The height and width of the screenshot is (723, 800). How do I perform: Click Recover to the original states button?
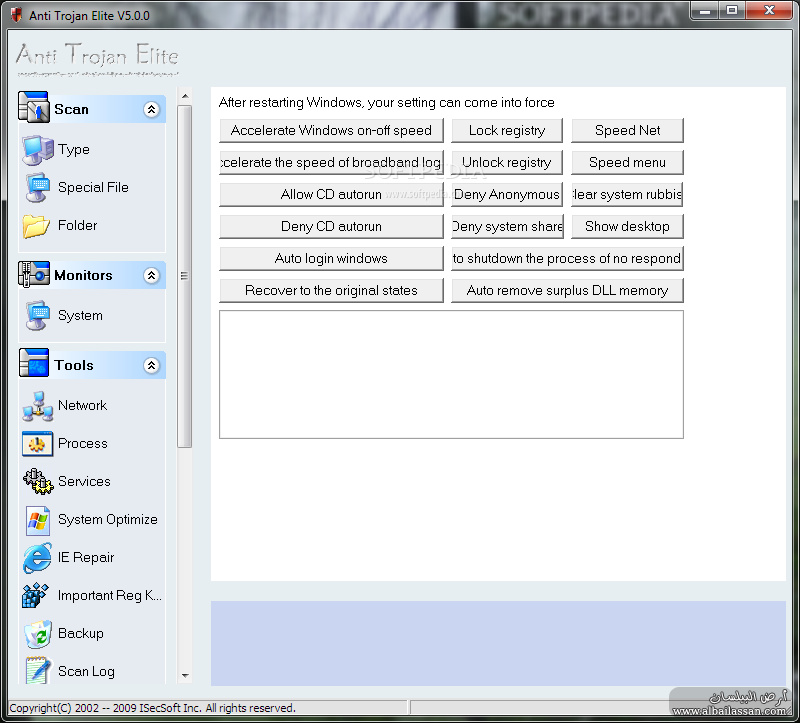[331, 291]
